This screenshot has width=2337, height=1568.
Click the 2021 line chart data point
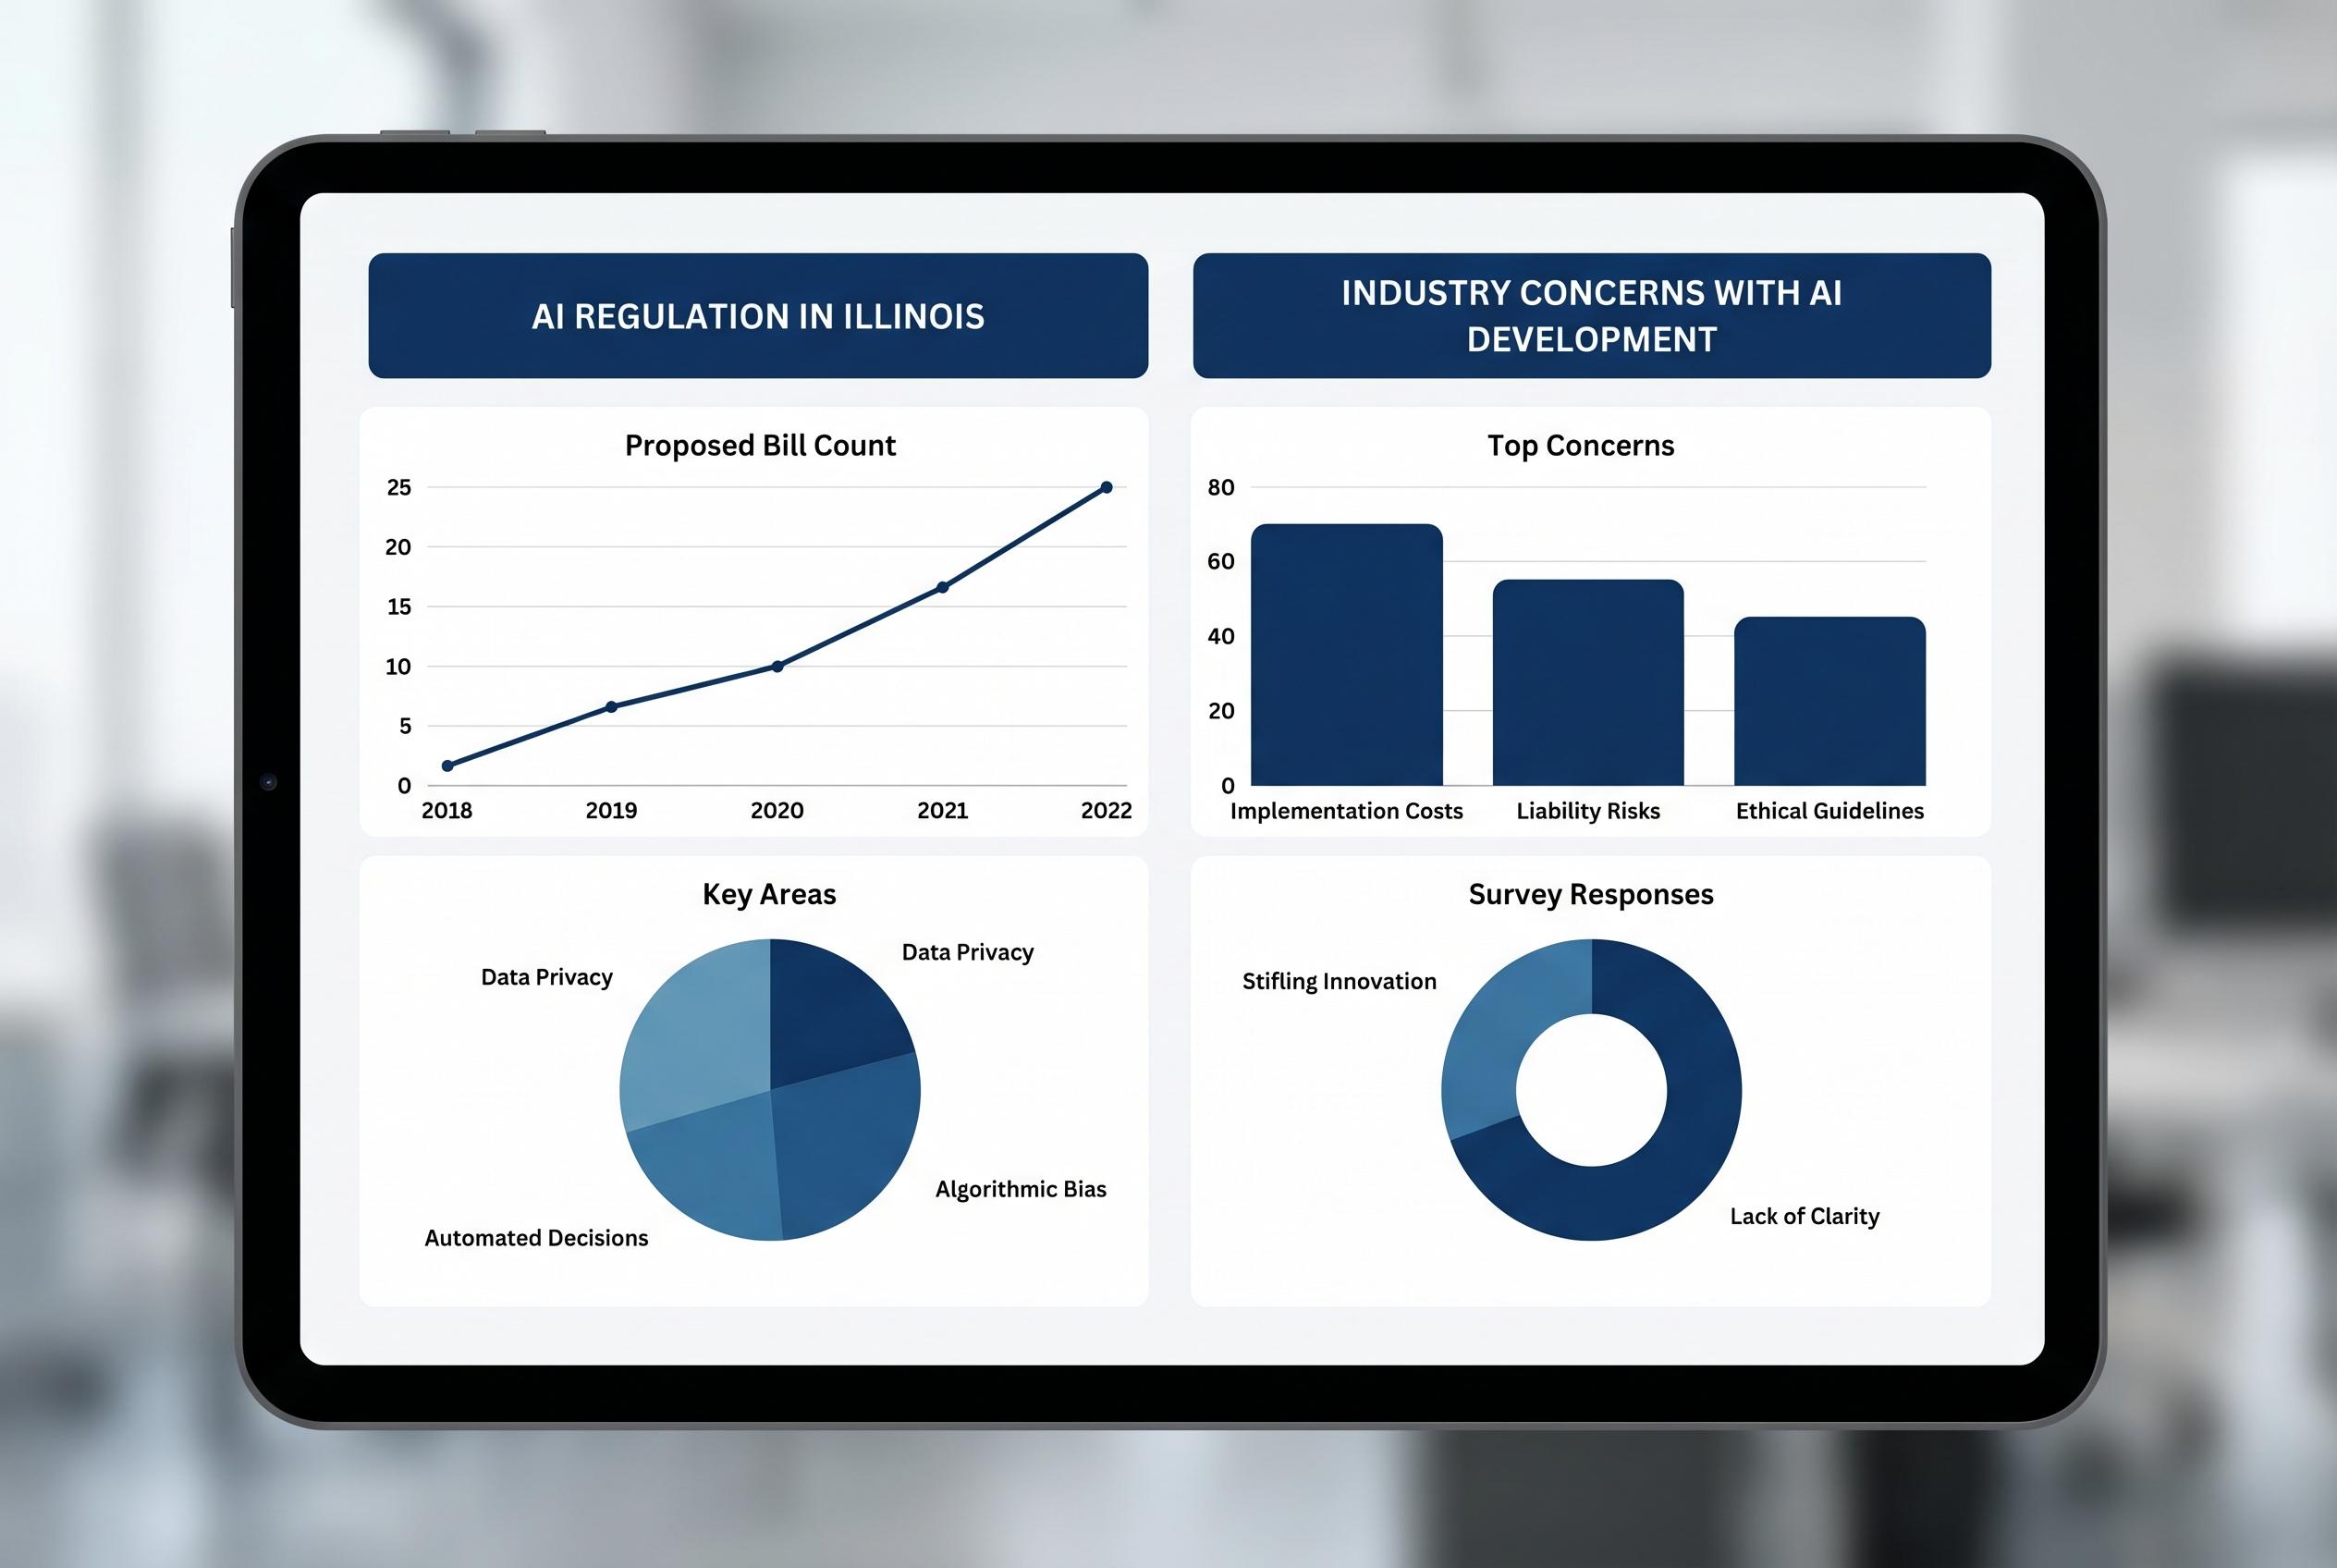pos(942,587)
